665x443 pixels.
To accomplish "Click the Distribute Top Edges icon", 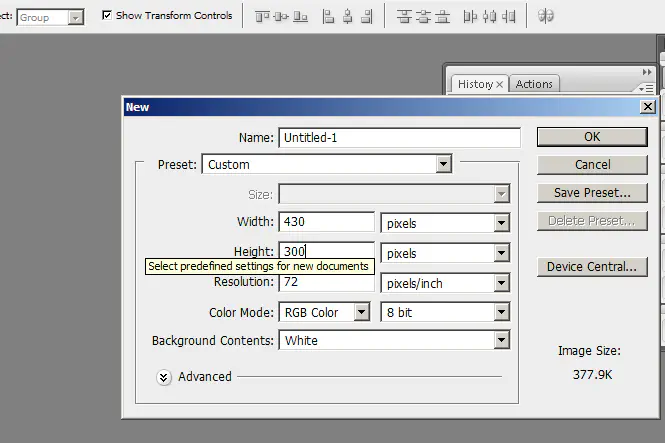I will (x=404, y=16).
